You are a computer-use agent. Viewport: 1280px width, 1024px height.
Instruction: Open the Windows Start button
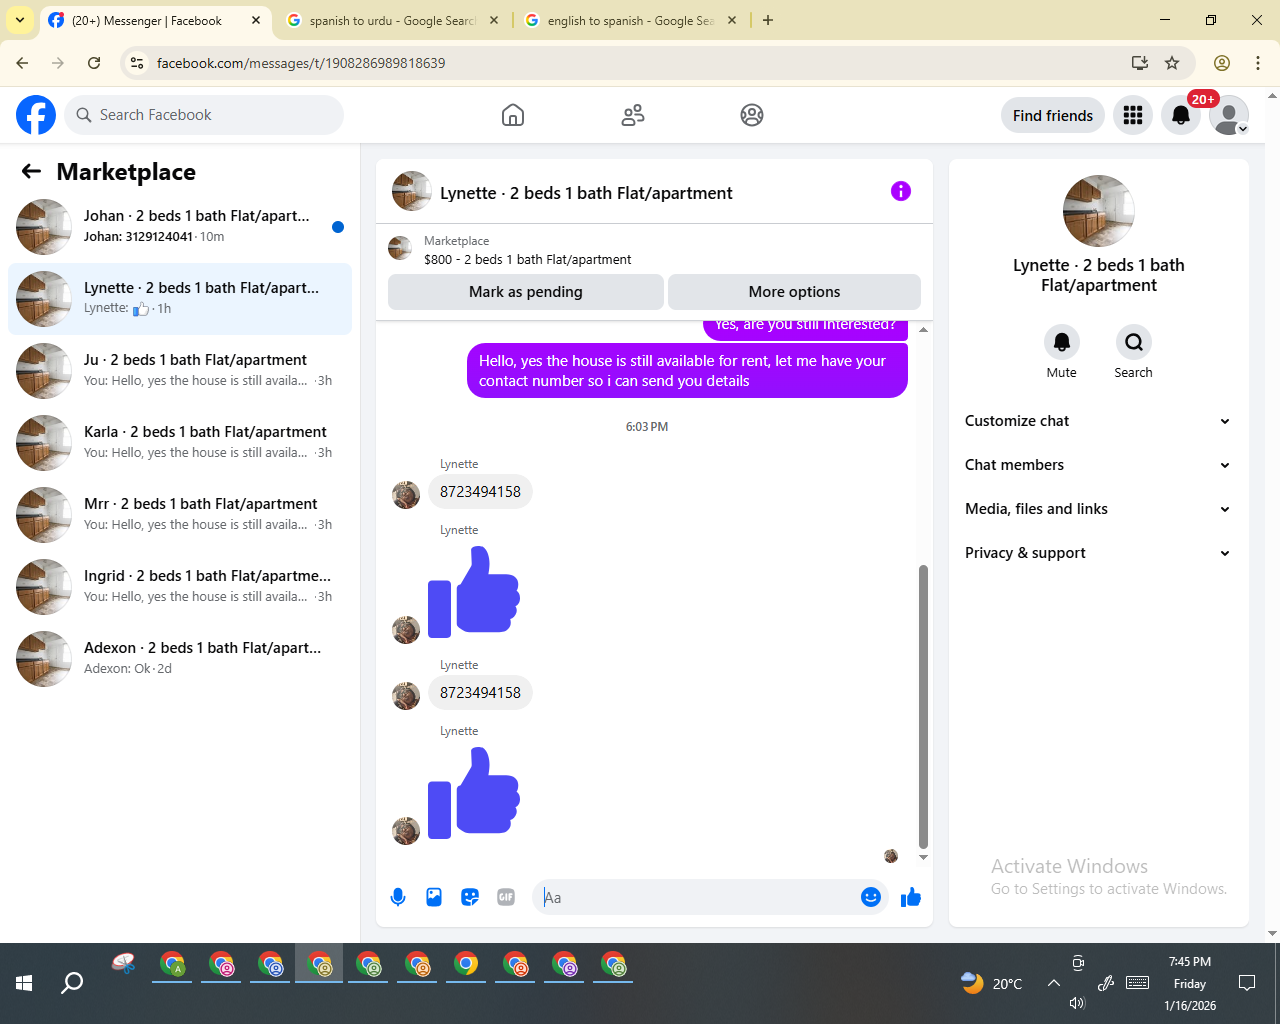click(x=24, y=983)
